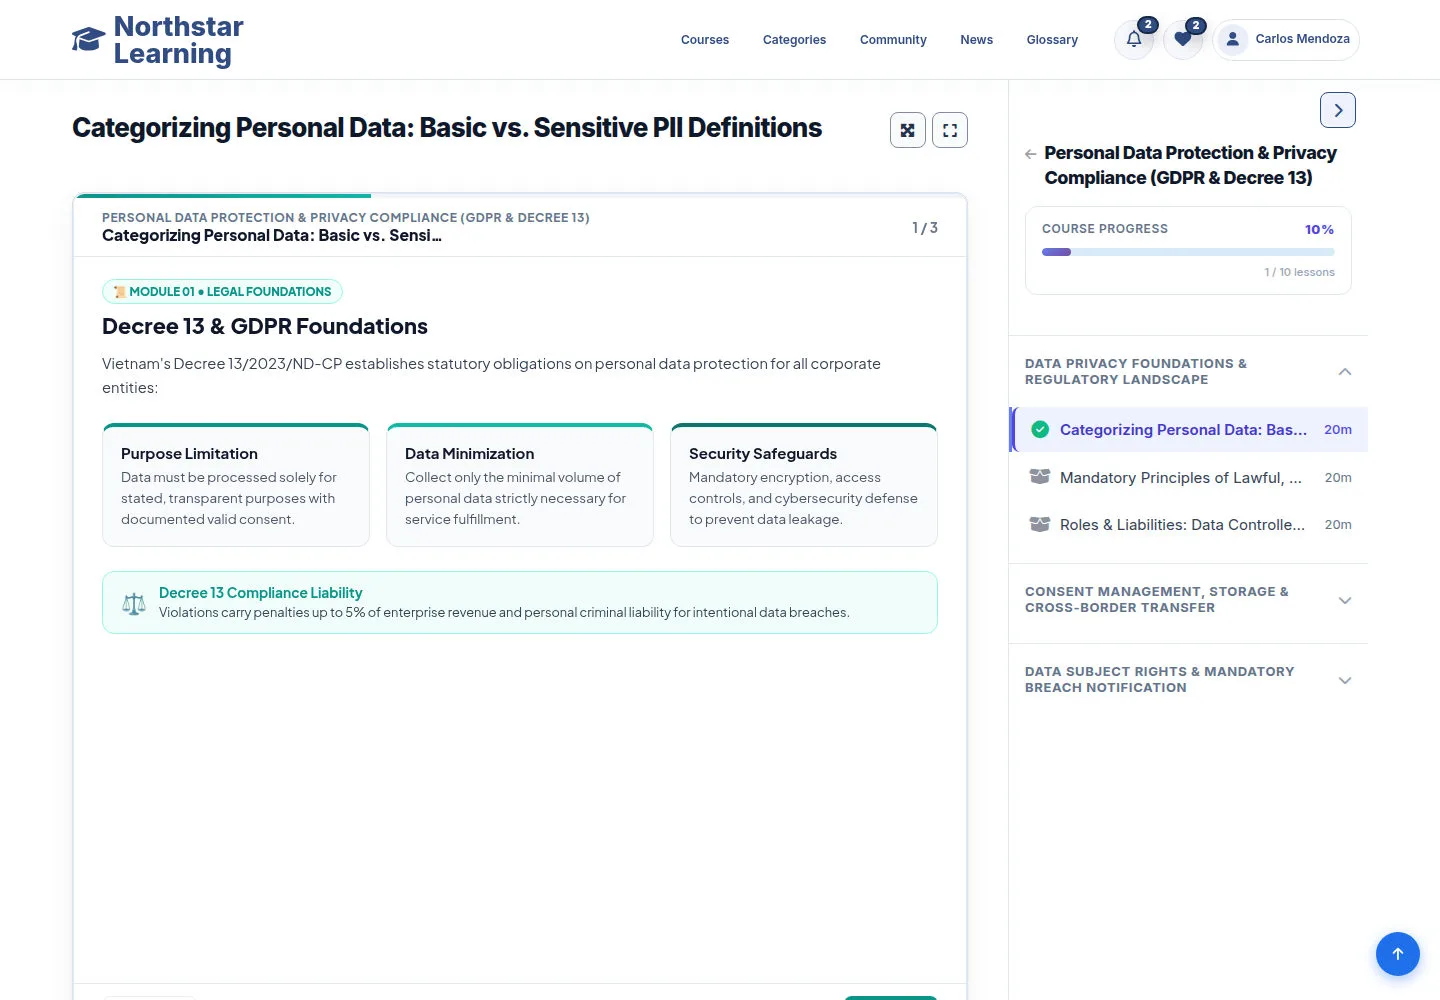Screen dimensions: 1440x1000
Task: Click the Northstar Learning brand name
Action: (x=179, y=40)
